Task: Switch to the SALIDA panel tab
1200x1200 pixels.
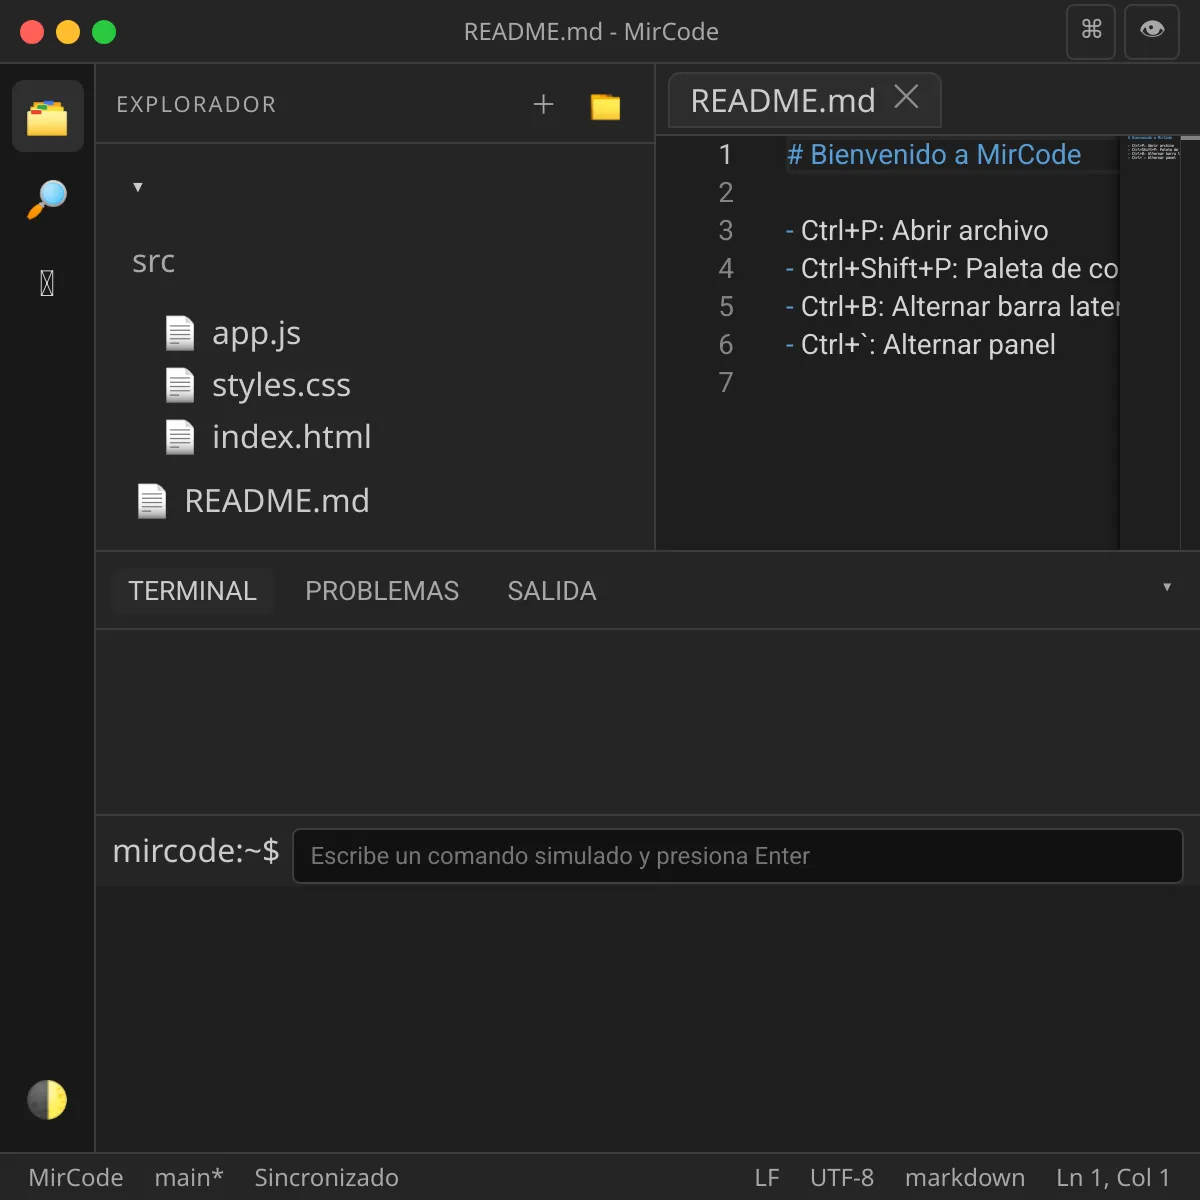Action: (552, 591)
